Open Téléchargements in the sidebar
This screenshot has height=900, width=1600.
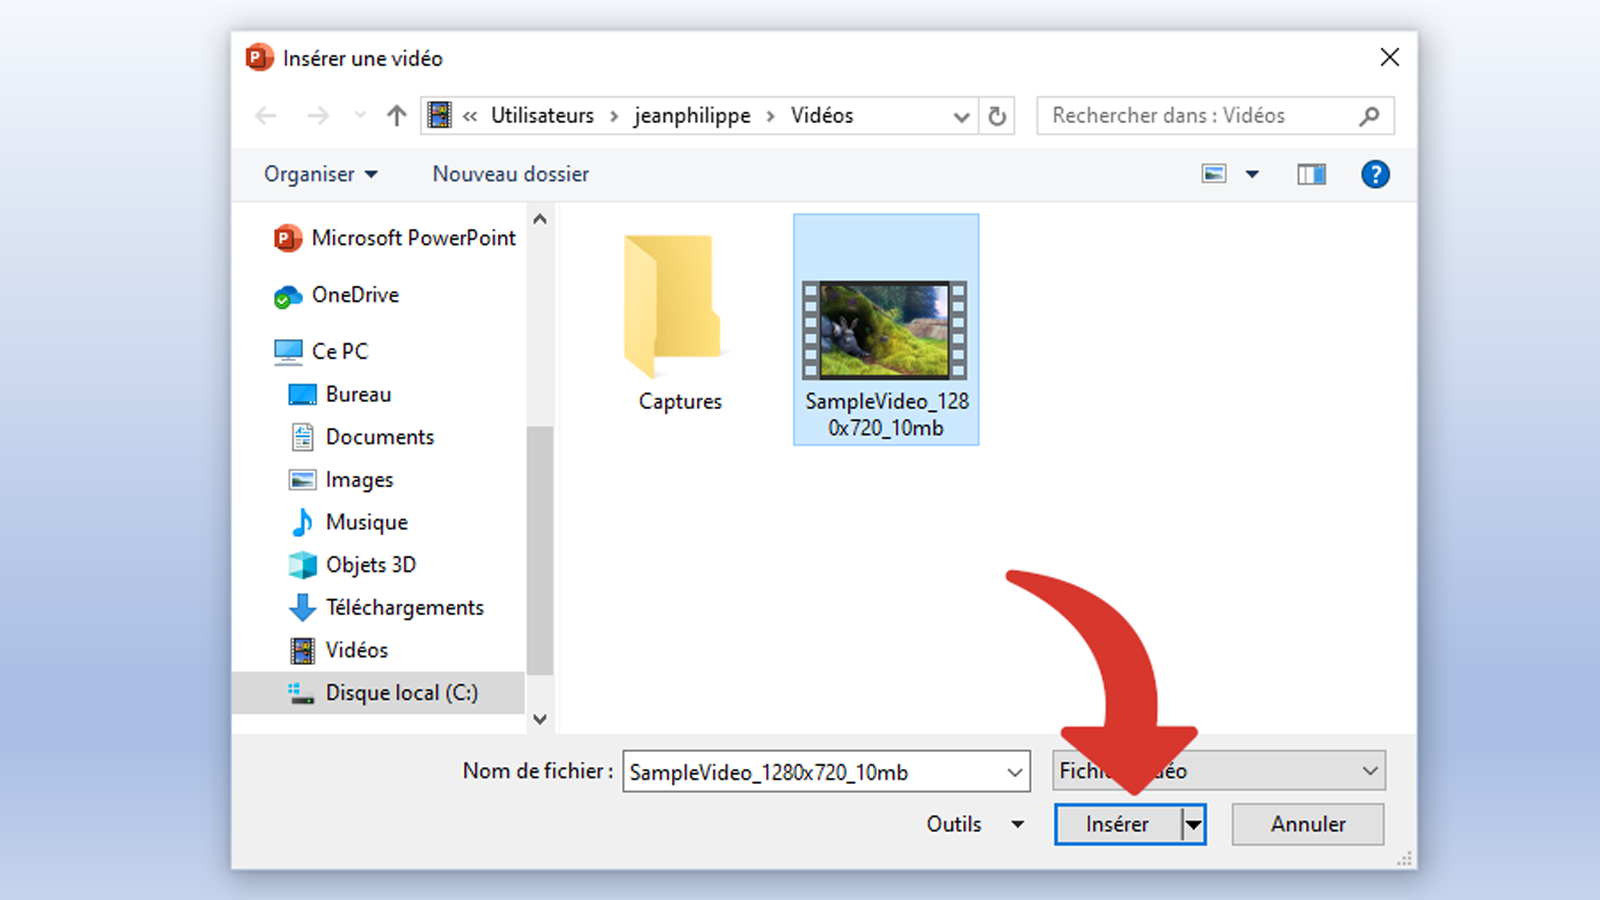click(x=386, y=607)
